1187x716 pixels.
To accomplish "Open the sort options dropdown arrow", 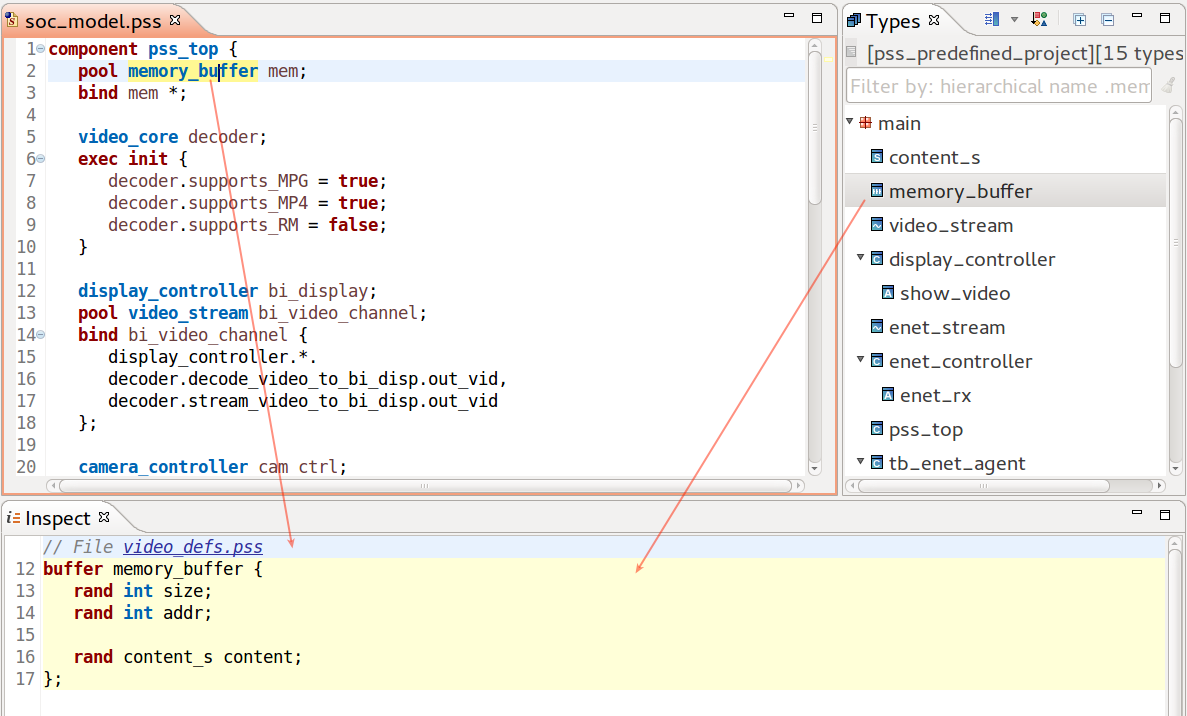I will click(1015, 19).
